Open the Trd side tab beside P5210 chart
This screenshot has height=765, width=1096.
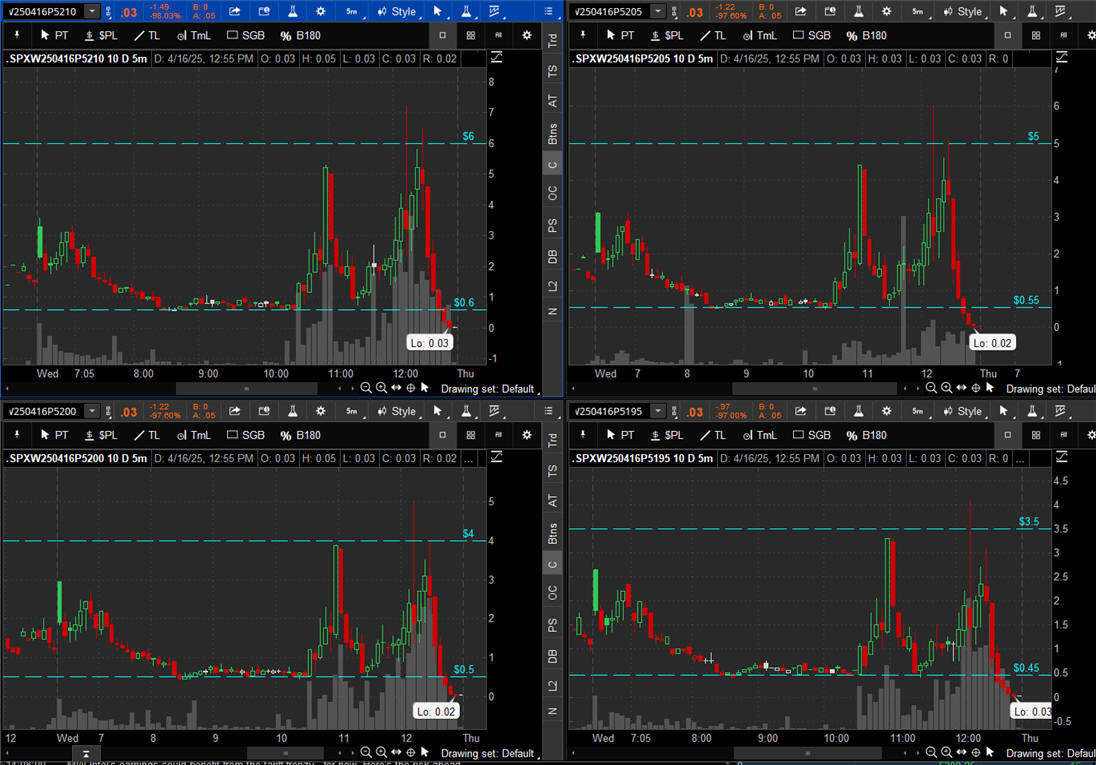553,41
